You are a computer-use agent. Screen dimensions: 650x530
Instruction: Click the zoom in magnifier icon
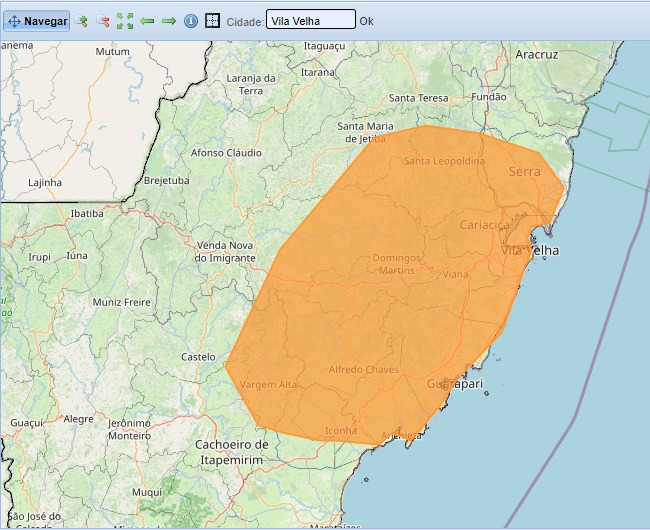coord(82,20)
